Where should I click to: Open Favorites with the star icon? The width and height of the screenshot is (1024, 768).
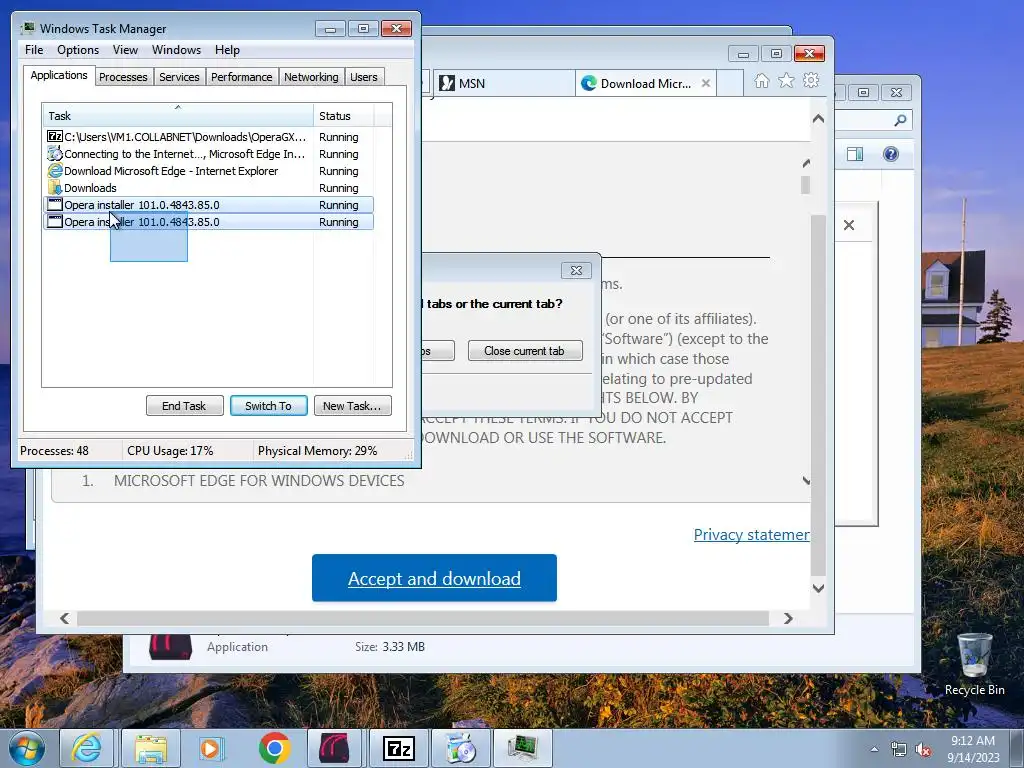[786, 80]
